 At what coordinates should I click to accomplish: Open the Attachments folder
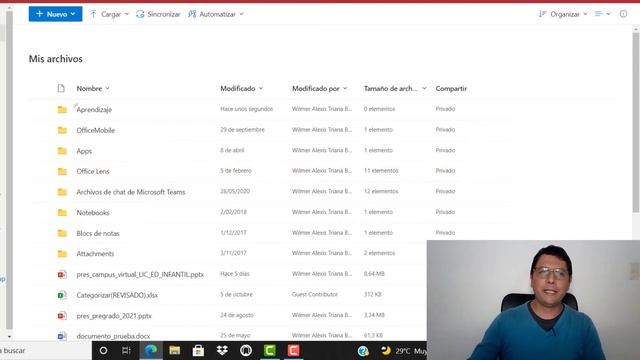pos(95,253)
